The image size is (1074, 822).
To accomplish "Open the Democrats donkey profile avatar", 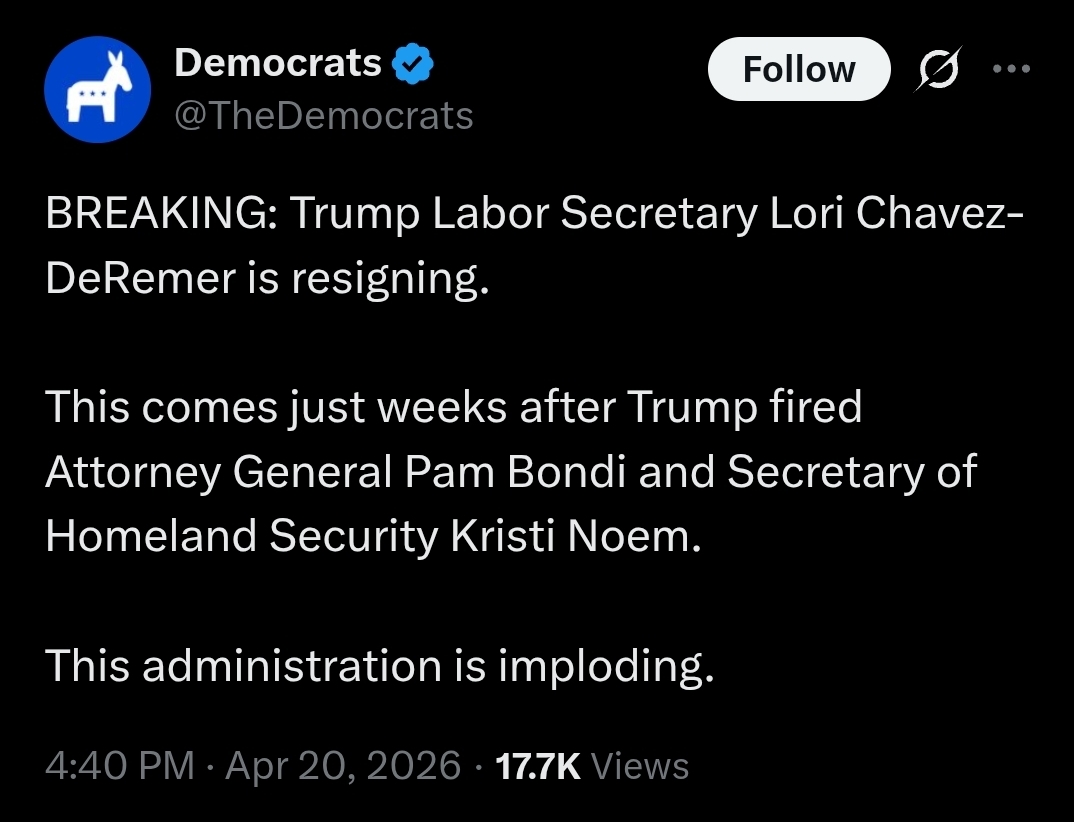I will [x=97, y=91].
